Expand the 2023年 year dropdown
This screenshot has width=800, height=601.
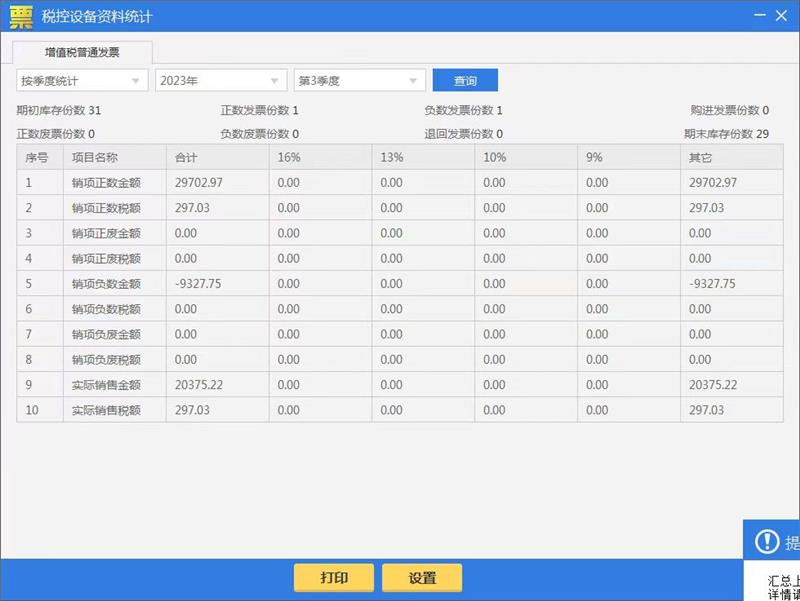[x=220, y=81]
